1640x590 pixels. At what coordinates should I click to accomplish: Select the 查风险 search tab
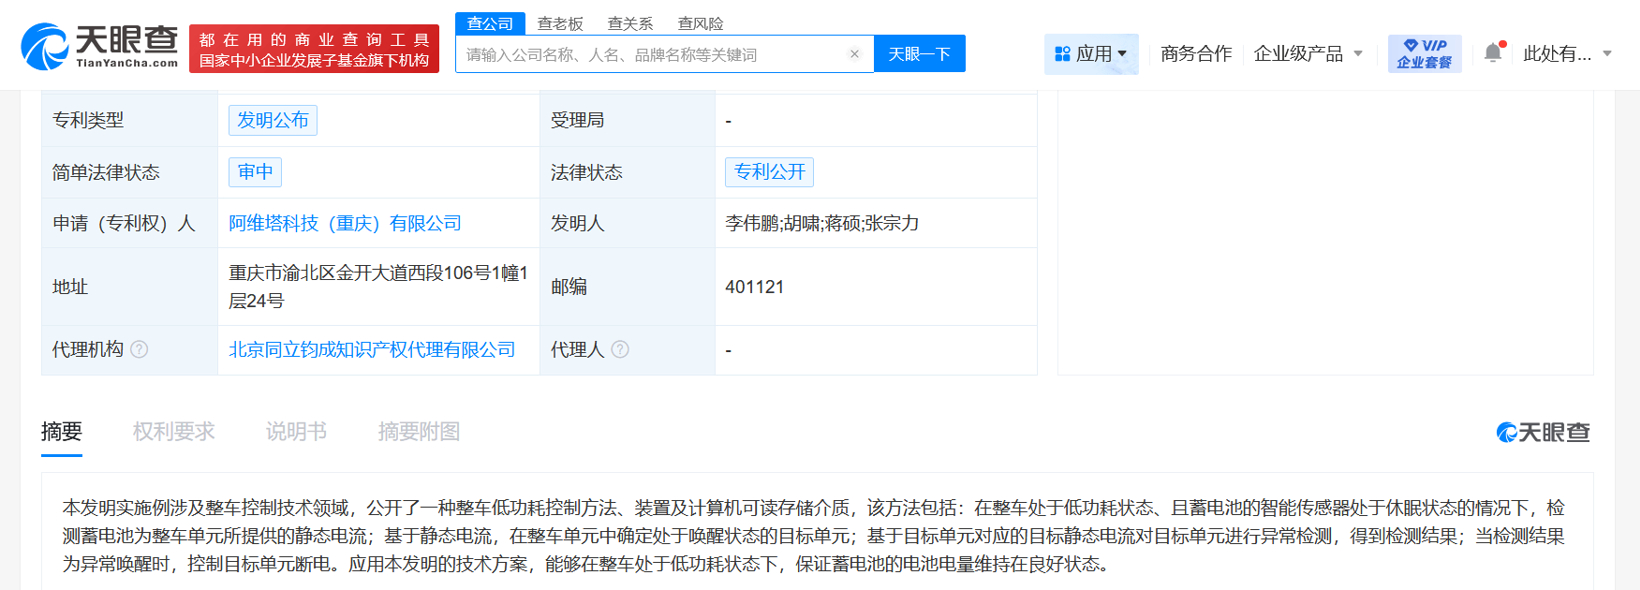tap(700, 23)
